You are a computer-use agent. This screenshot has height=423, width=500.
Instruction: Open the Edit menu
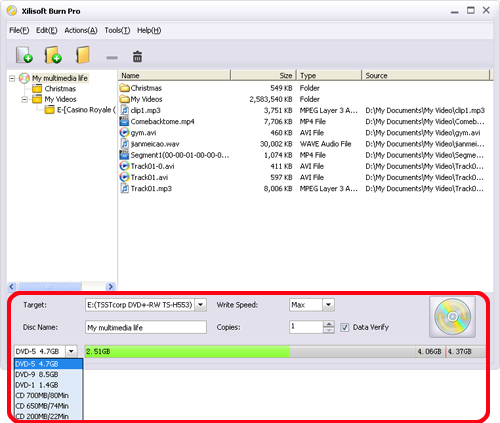(x=47, y=30)
